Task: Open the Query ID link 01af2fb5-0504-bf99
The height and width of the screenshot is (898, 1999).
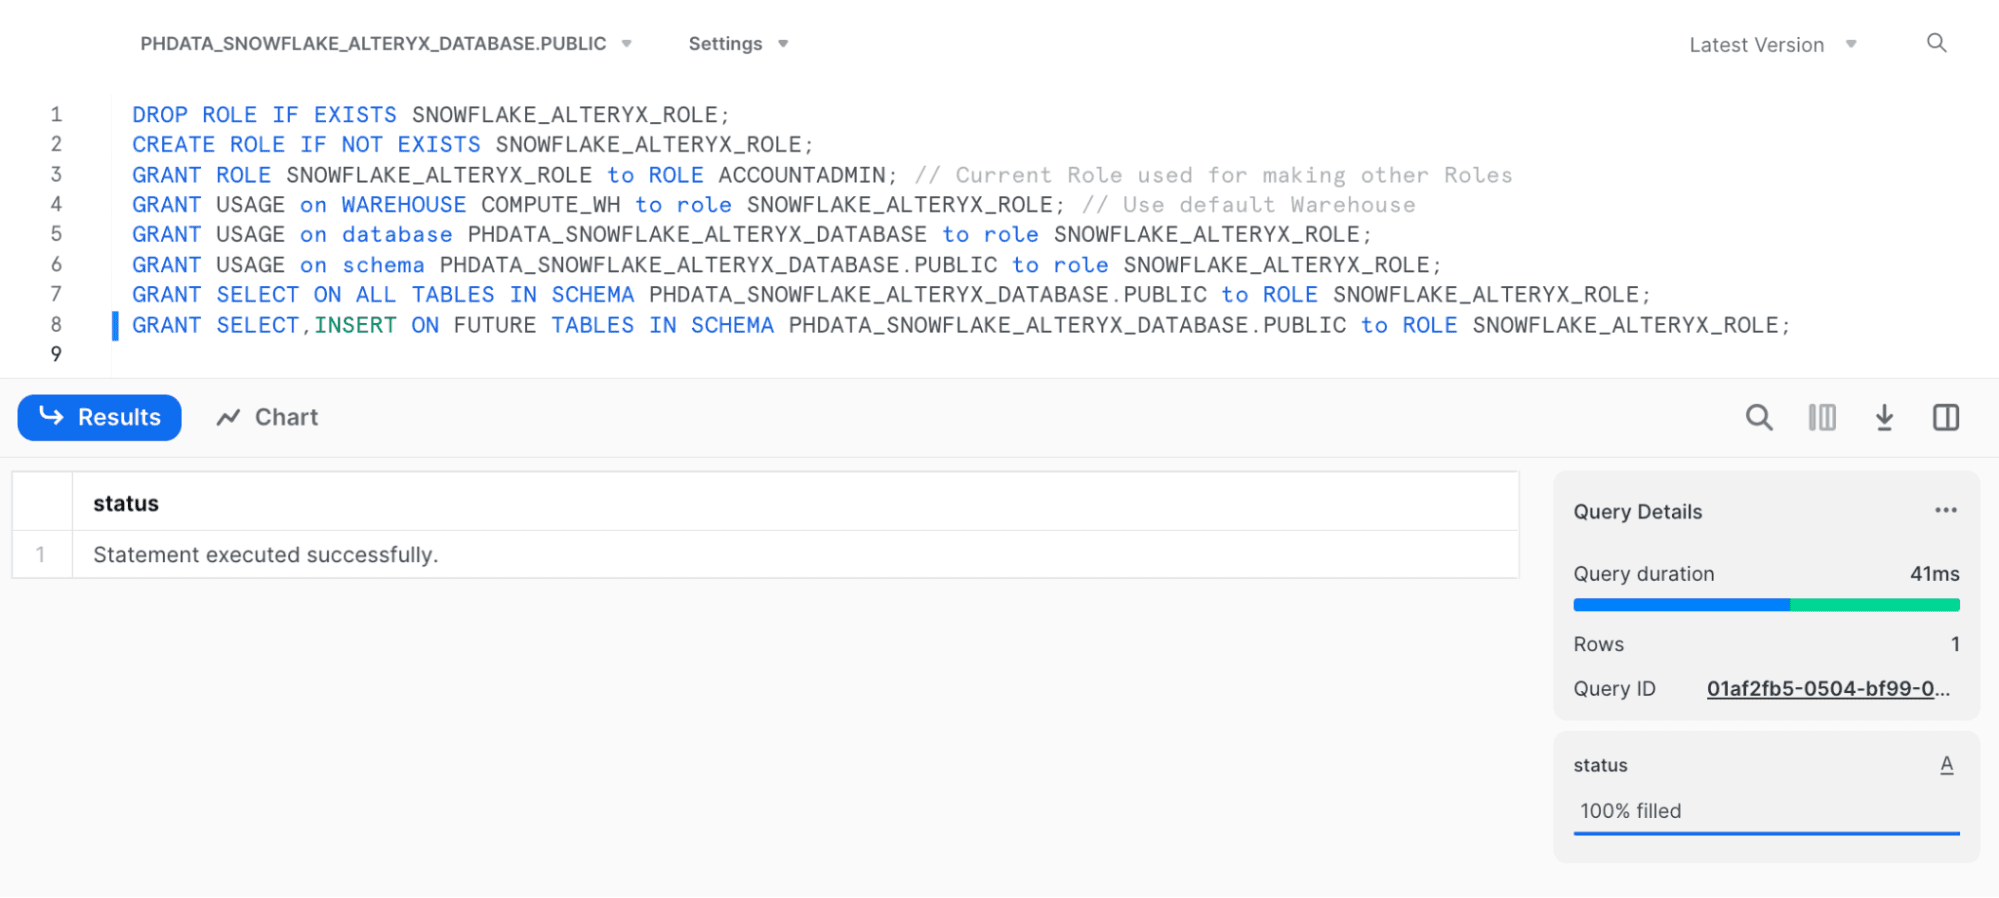Action: point(1827,689)
